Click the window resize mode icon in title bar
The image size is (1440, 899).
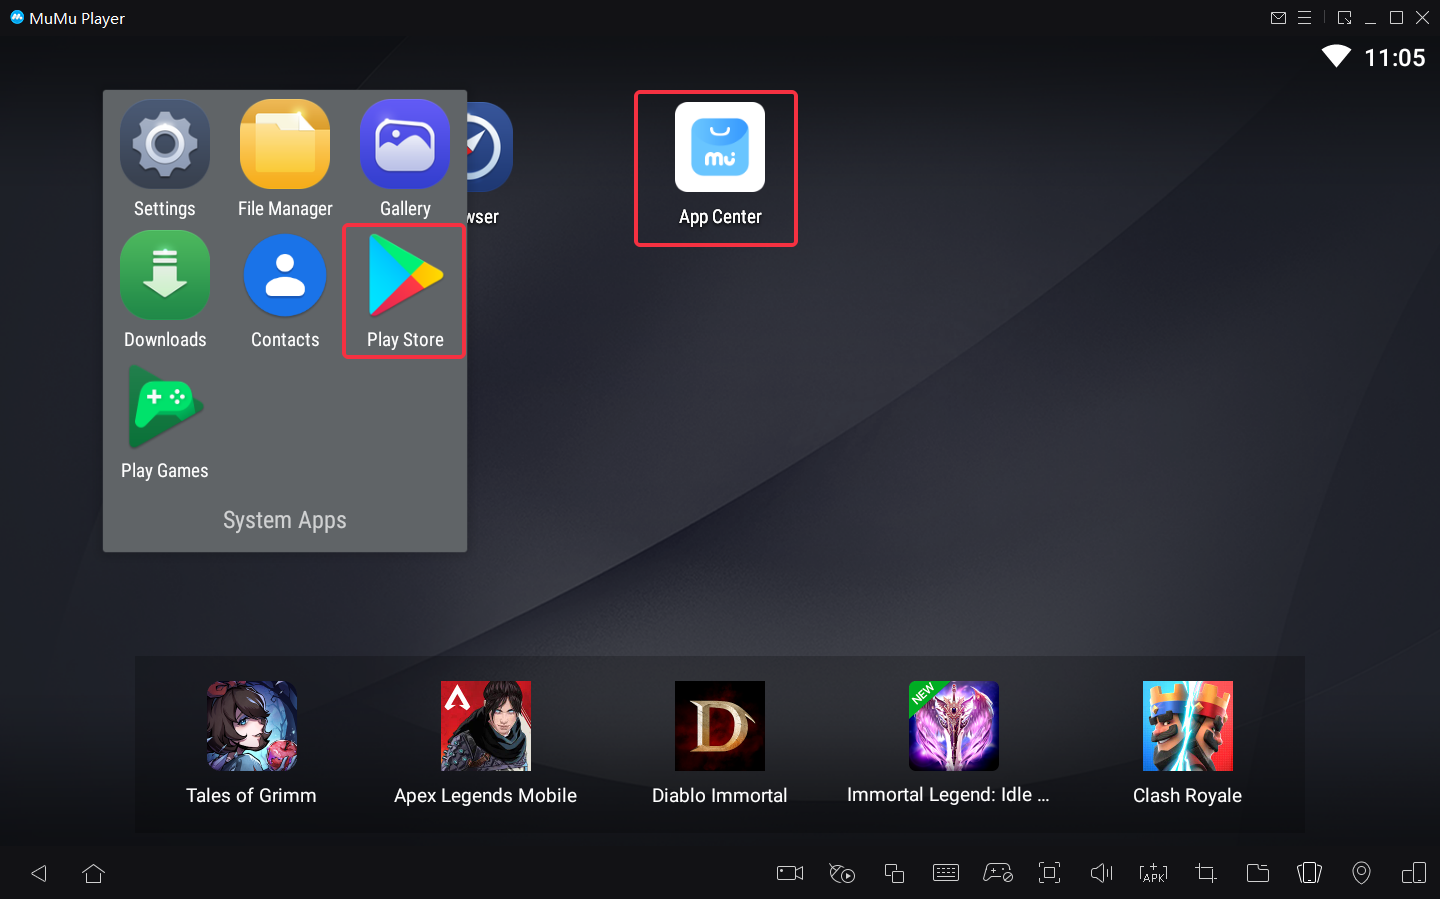coord(1344,18)
